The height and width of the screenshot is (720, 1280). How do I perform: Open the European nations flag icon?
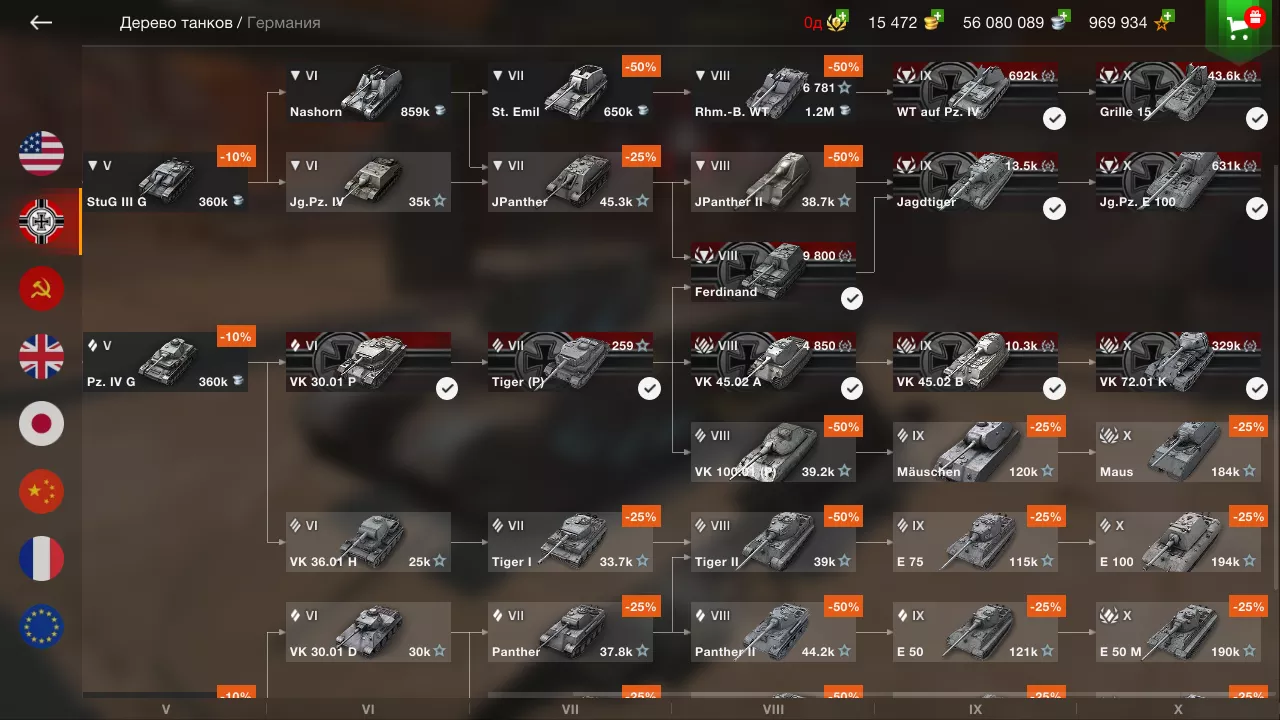41,627
